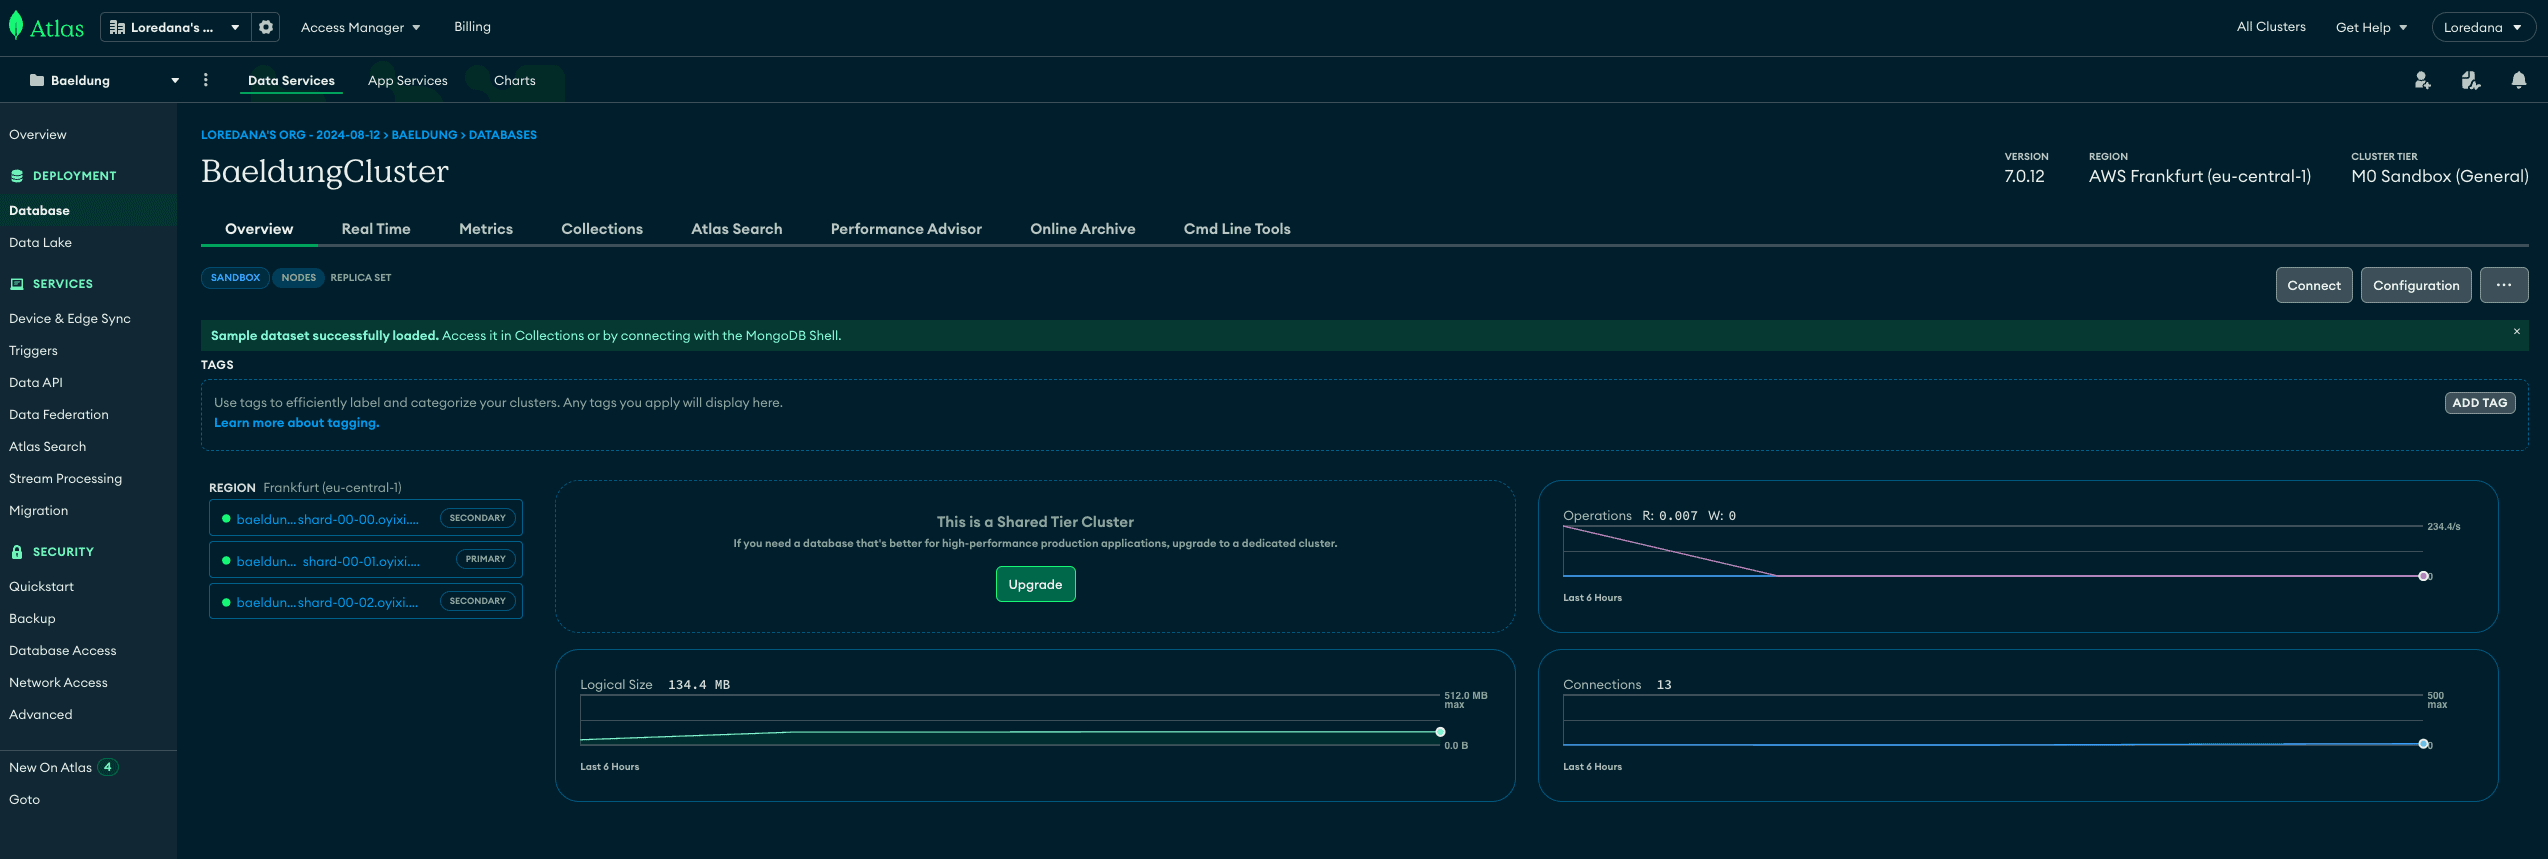
Task: Open the Real Time tab
Action: tap(376, 229)
